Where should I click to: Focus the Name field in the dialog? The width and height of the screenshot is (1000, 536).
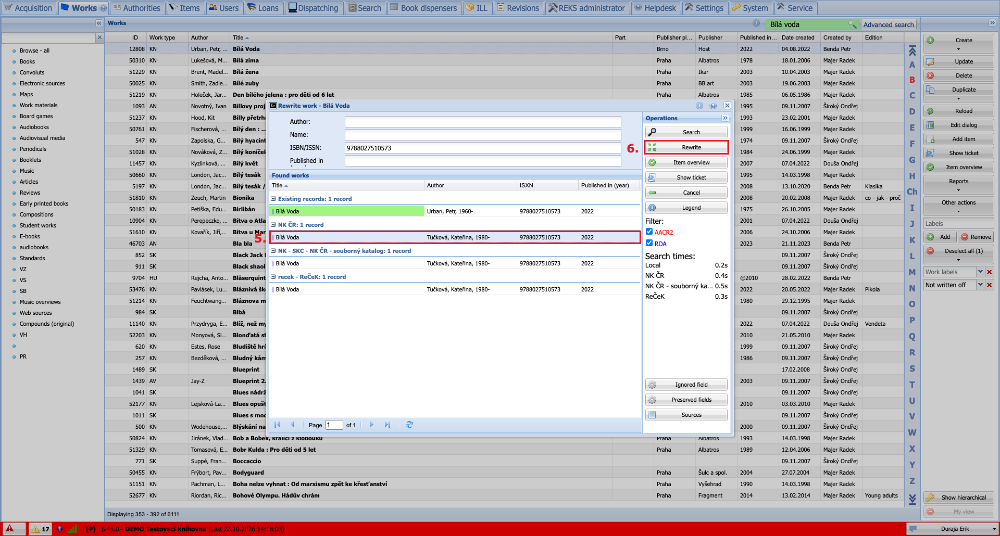(x=483, y=135)
